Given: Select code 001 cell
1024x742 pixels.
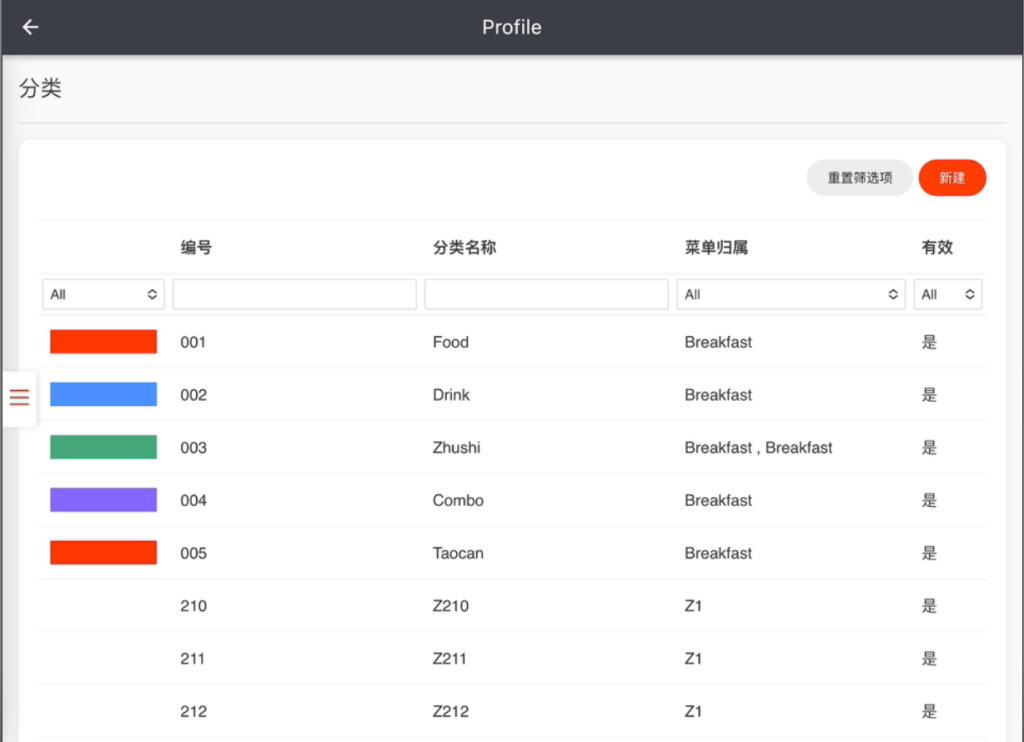Looking at the screenshot, I should point(193,342).
